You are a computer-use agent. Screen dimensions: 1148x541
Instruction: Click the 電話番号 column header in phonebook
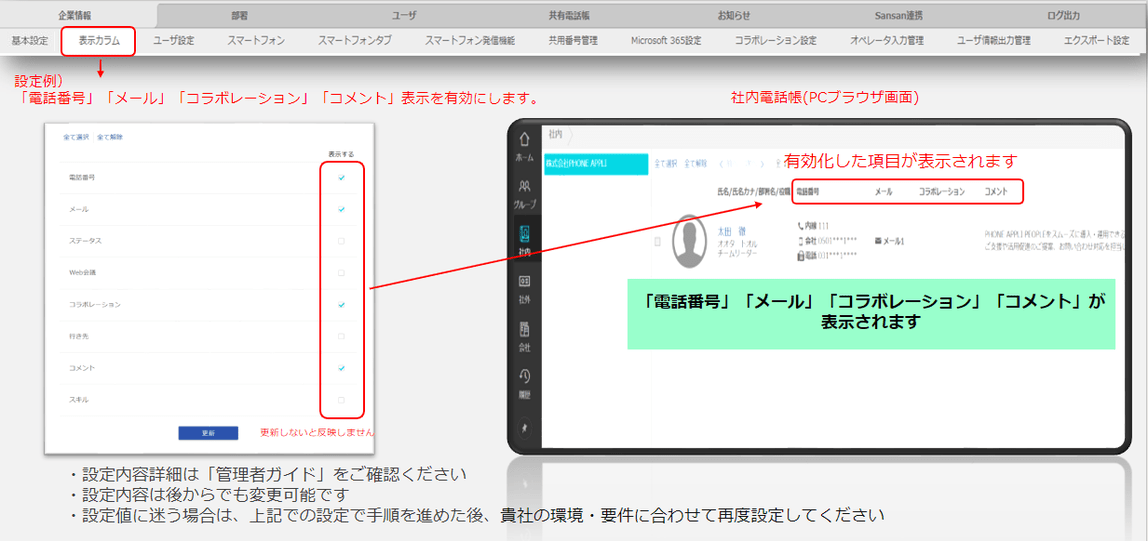pyautogui.click(x=807, y=192)
